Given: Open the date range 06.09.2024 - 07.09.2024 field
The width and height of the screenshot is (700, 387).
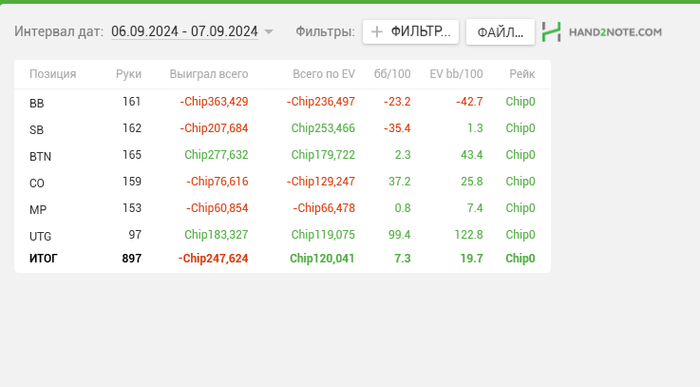Looking at the screenshot, I should coord(184,32).
